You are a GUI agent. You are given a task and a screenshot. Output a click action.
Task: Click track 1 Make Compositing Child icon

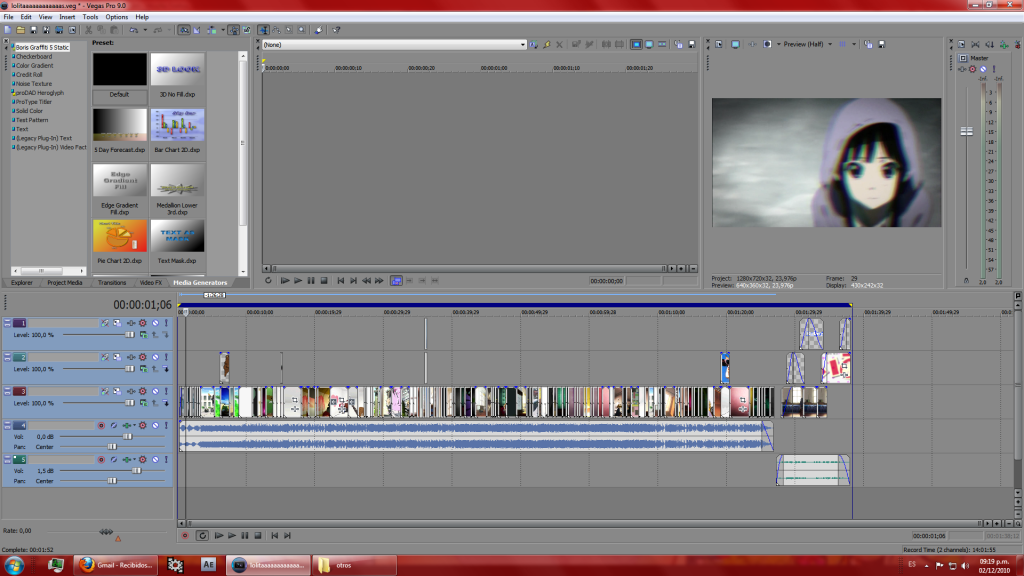(x=166, y=335)
